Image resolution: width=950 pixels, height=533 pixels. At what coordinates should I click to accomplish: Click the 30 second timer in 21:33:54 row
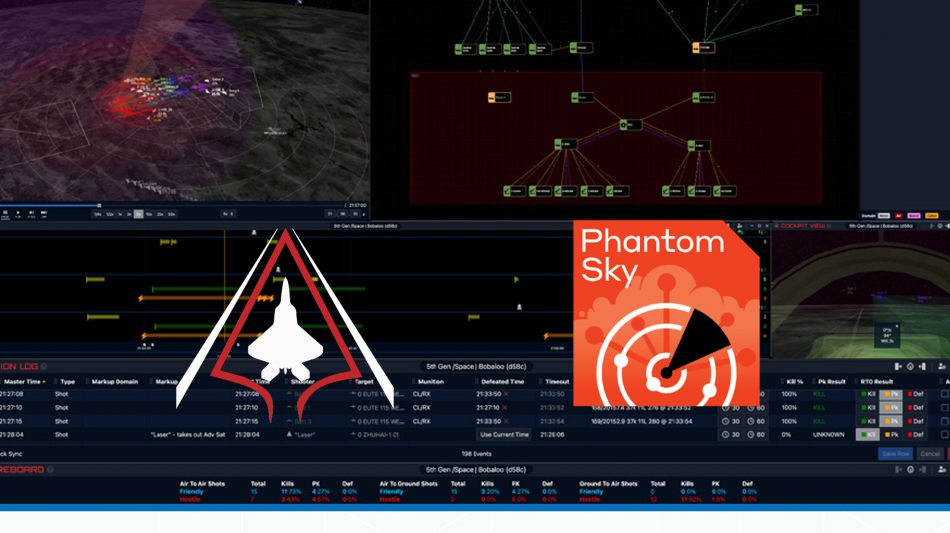click(731, 421)
